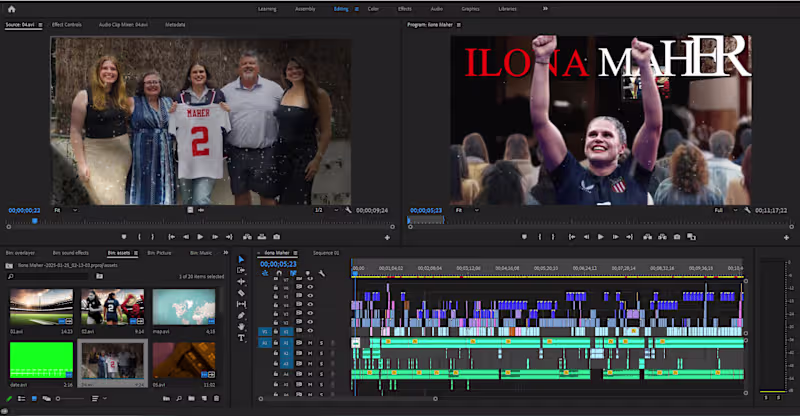Click Lift button in Program monitor

coord(647,237)
